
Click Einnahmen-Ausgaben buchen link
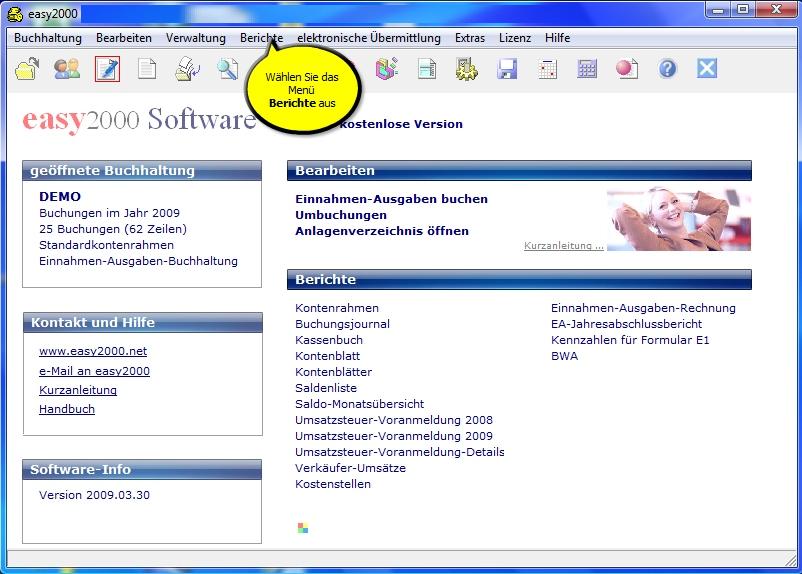click(x=391, y=199)
